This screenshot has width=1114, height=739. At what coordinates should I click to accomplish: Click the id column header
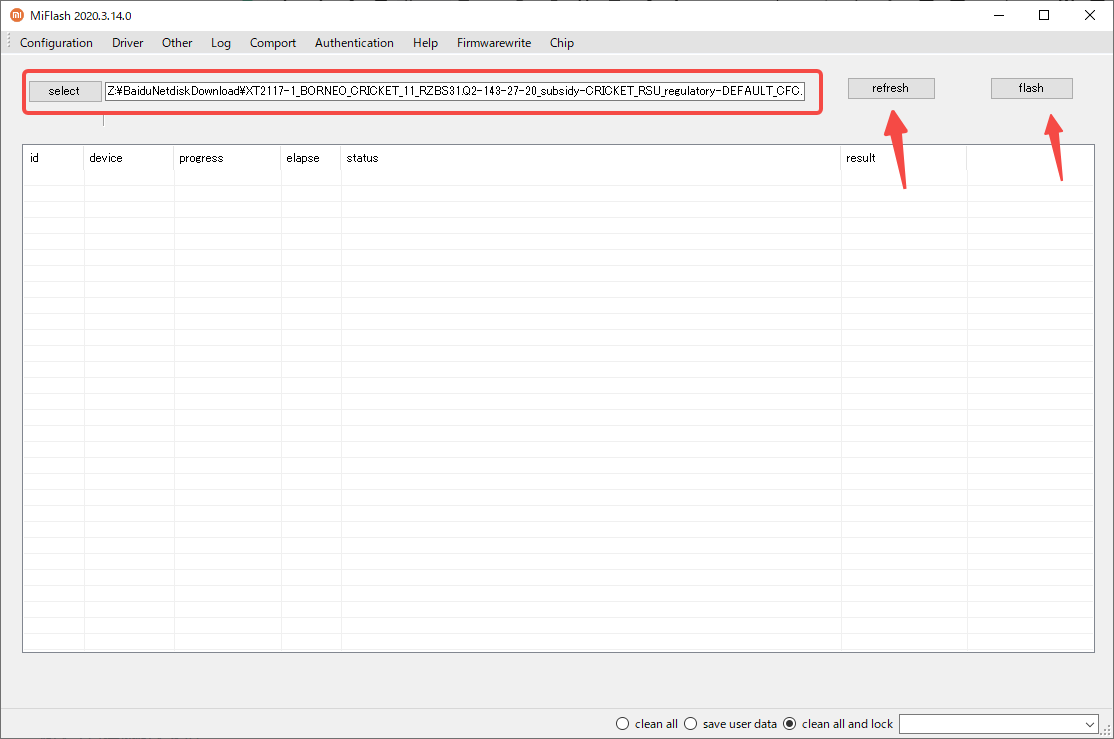click(53, 158)
